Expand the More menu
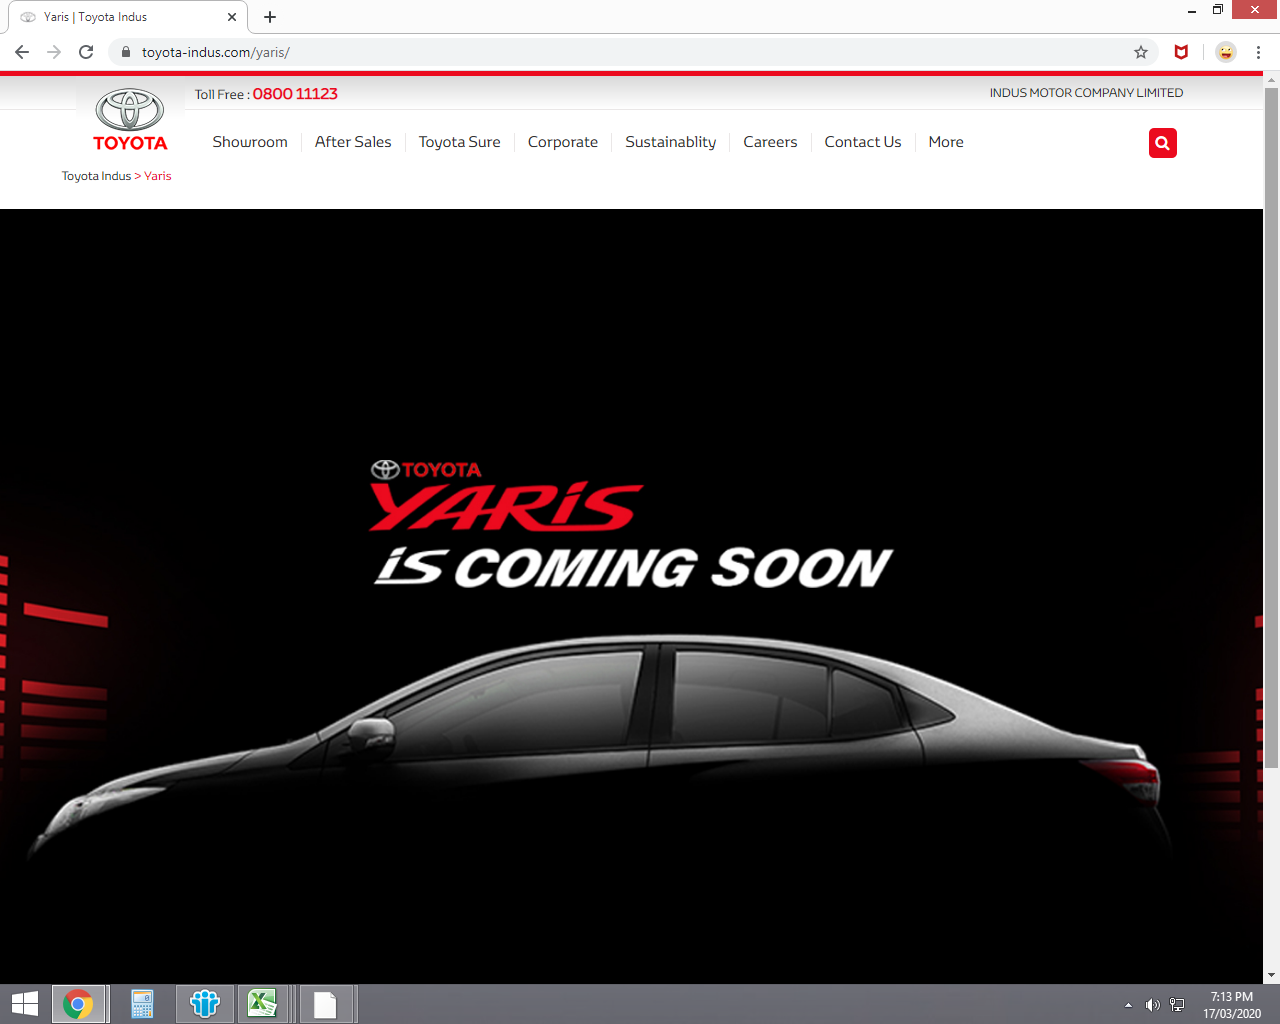This screenshot has height=1024, width=1280. point(946,142)
